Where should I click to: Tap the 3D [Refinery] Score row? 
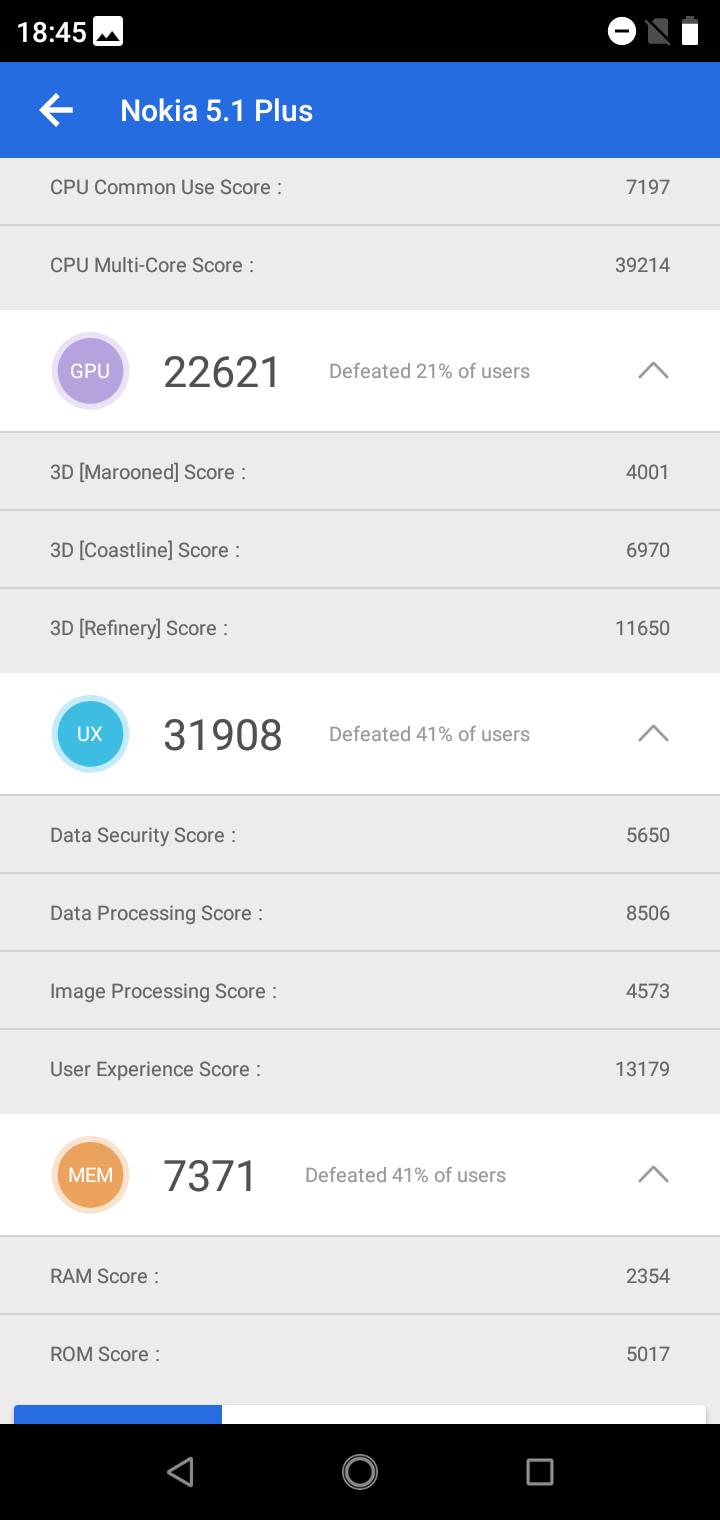click(360, 628)
